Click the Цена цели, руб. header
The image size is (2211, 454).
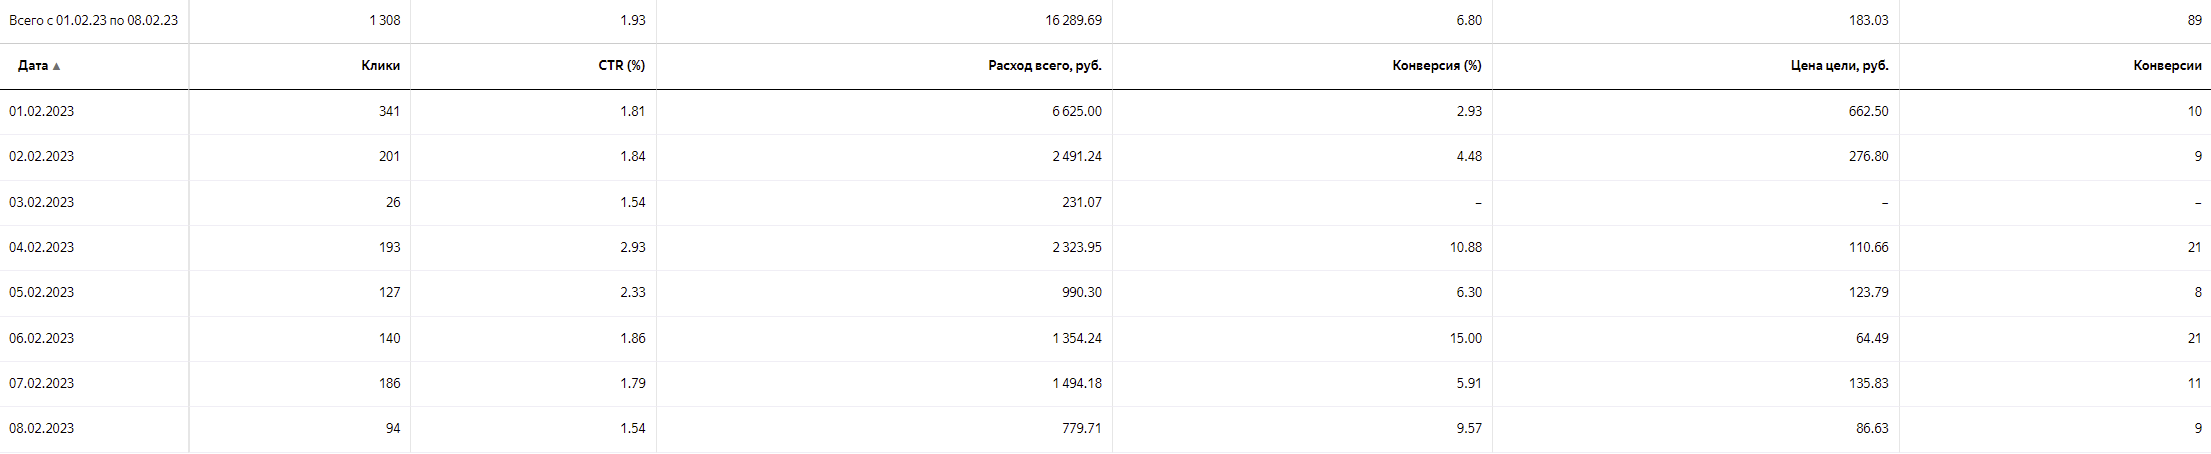[x=1839, y=66]
